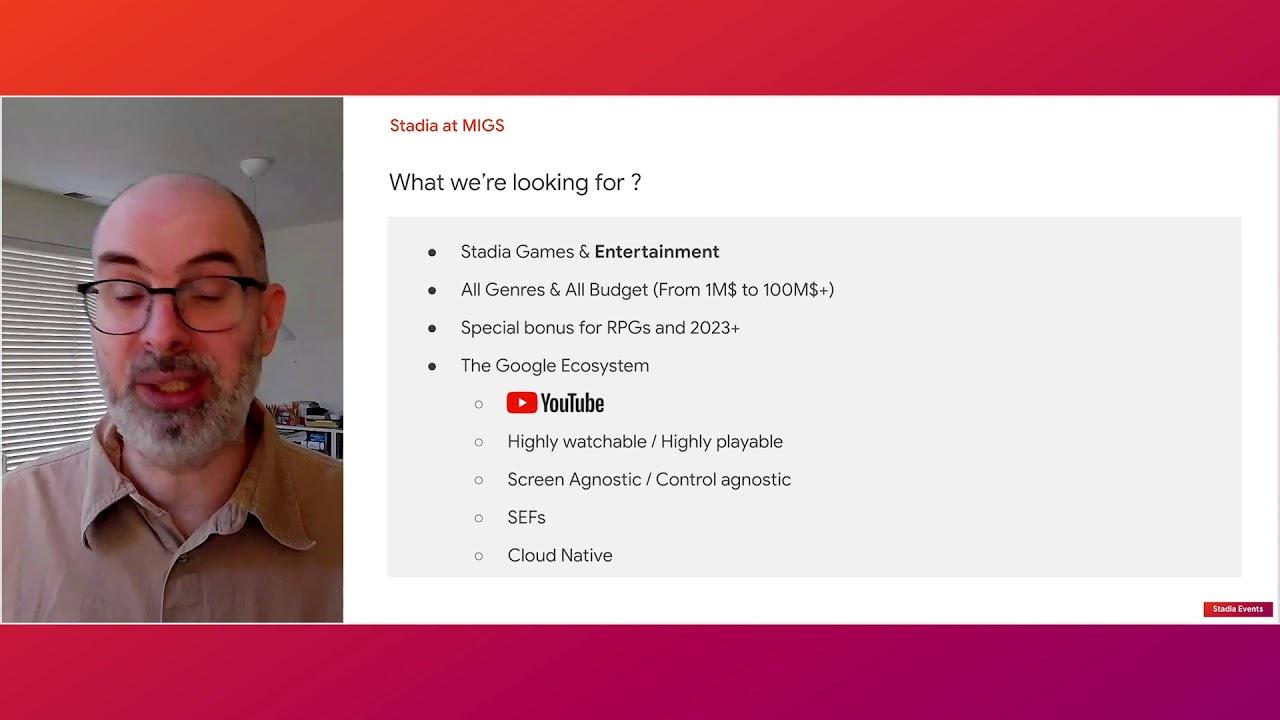Image resolution: width=1280 pixels, height=720 pixels.
Task: Click the hollow bullet beside SEFs
Action: [x=479, y=518]
